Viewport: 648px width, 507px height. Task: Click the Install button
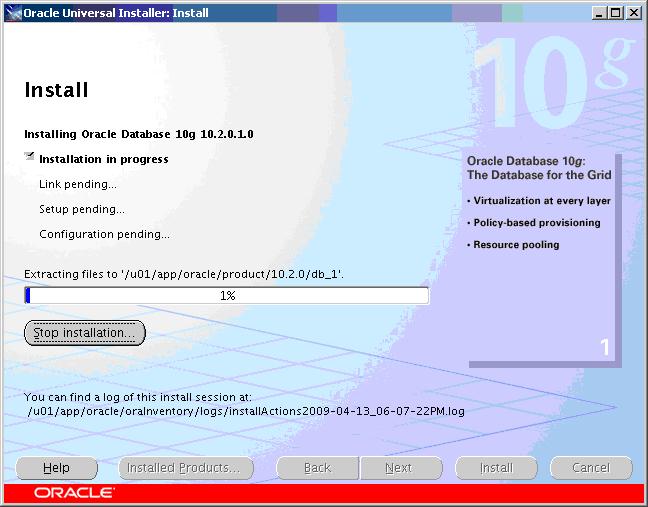pos(496,468)
